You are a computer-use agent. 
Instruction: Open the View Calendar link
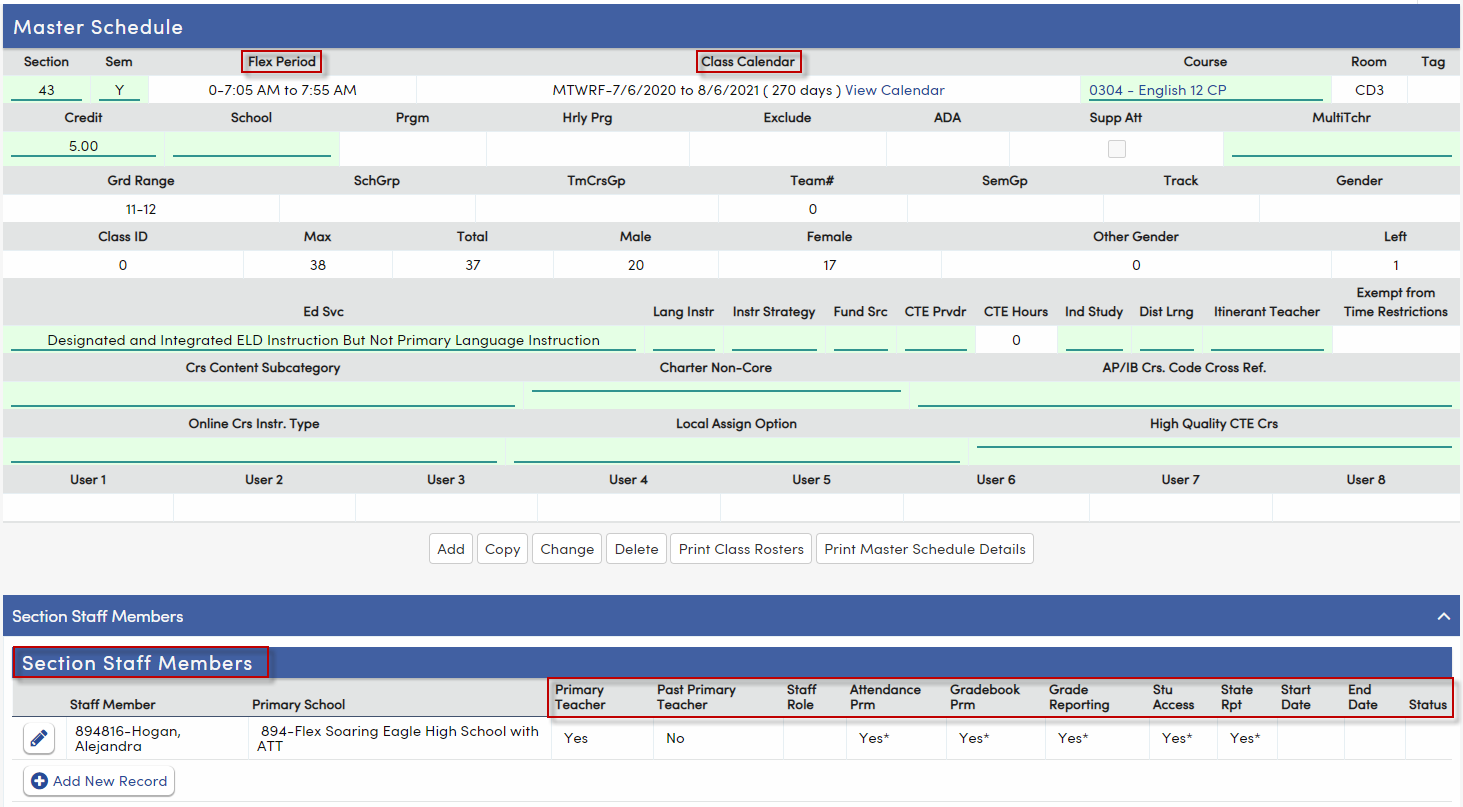(893, 90)
